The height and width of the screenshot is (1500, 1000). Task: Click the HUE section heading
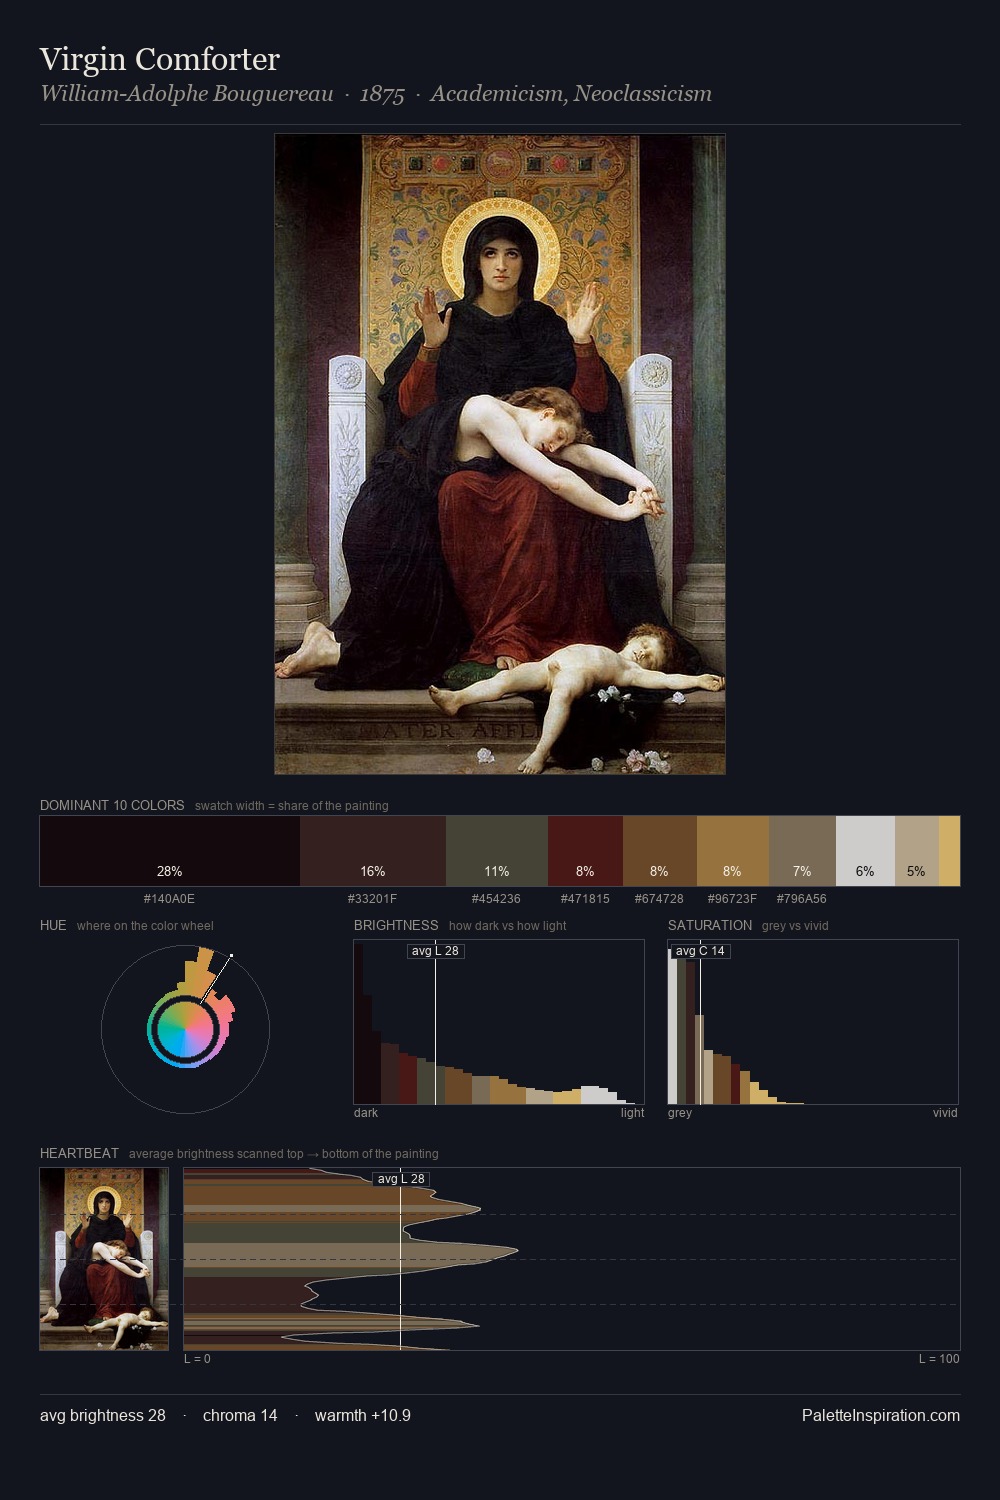coord(53,925)
